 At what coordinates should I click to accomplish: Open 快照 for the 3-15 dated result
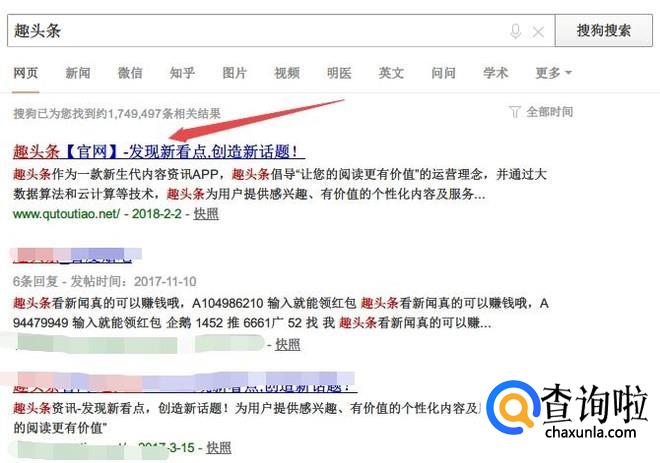click(218, 447)
